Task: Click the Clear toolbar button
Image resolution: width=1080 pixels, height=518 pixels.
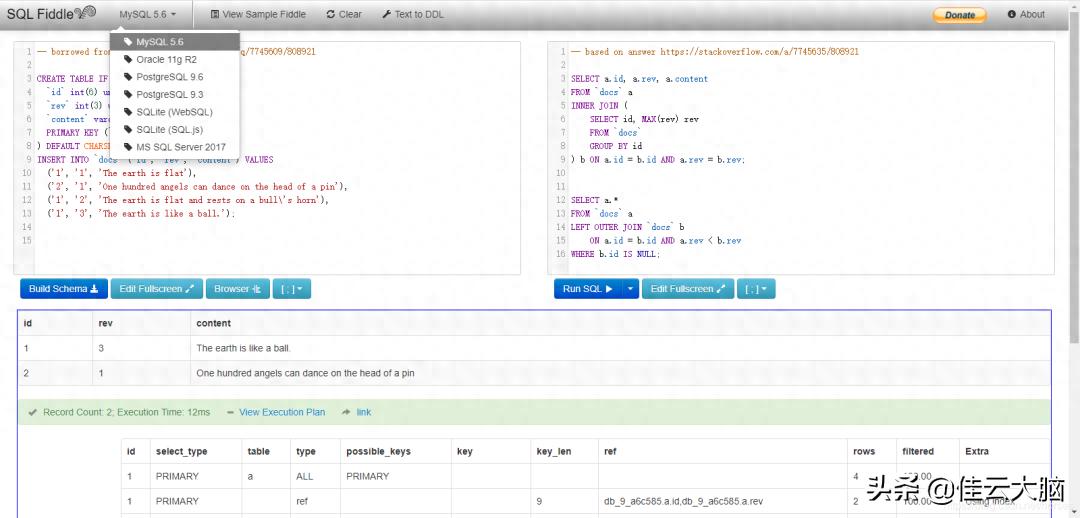Action: click(344, 15)
